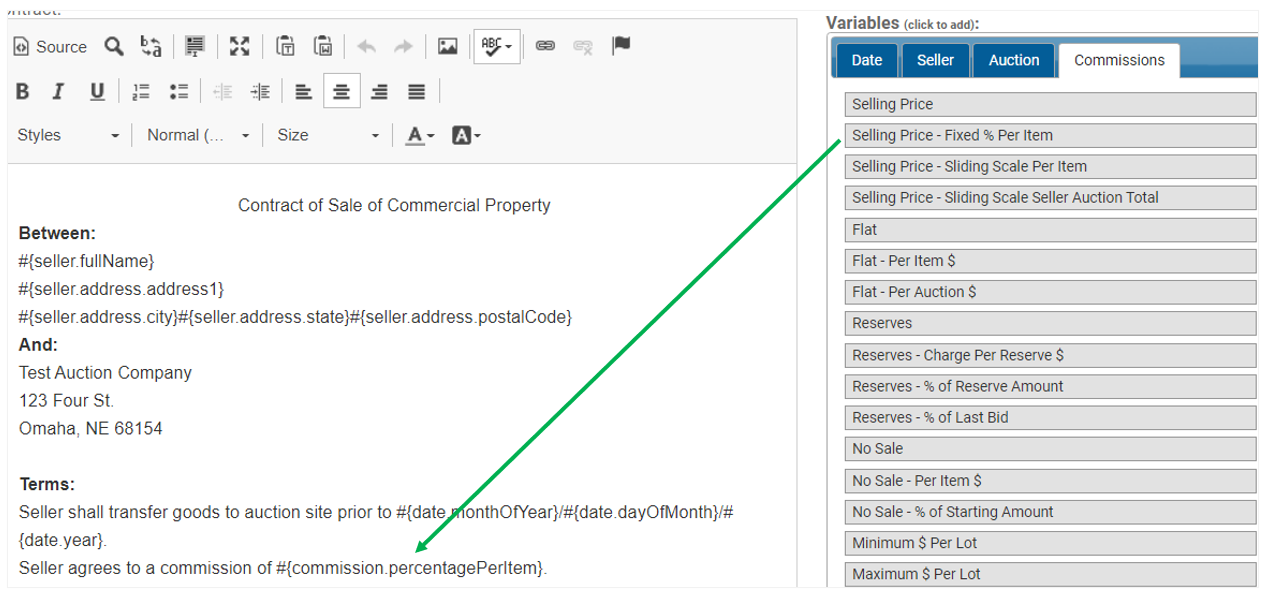Add Reserves - % of Reserve Amount
Image resolution: width=1266 pixels, height=602 pixels.
point(1050,386)
